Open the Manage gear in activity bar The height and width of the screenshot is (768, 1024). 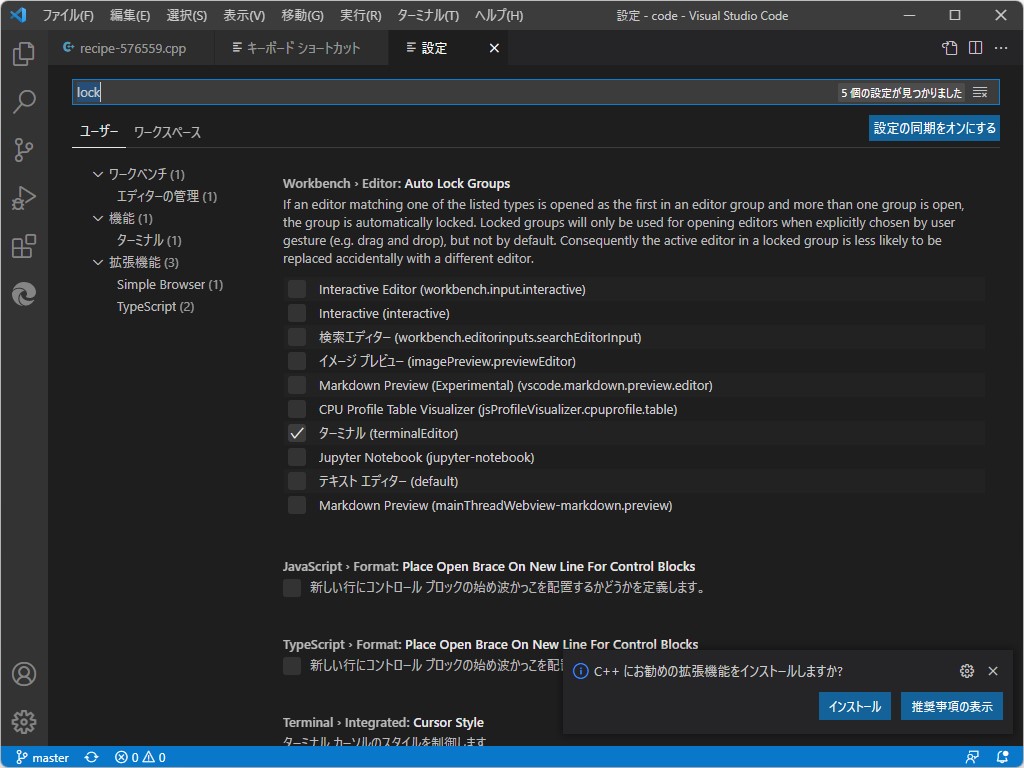pos(24,722)
